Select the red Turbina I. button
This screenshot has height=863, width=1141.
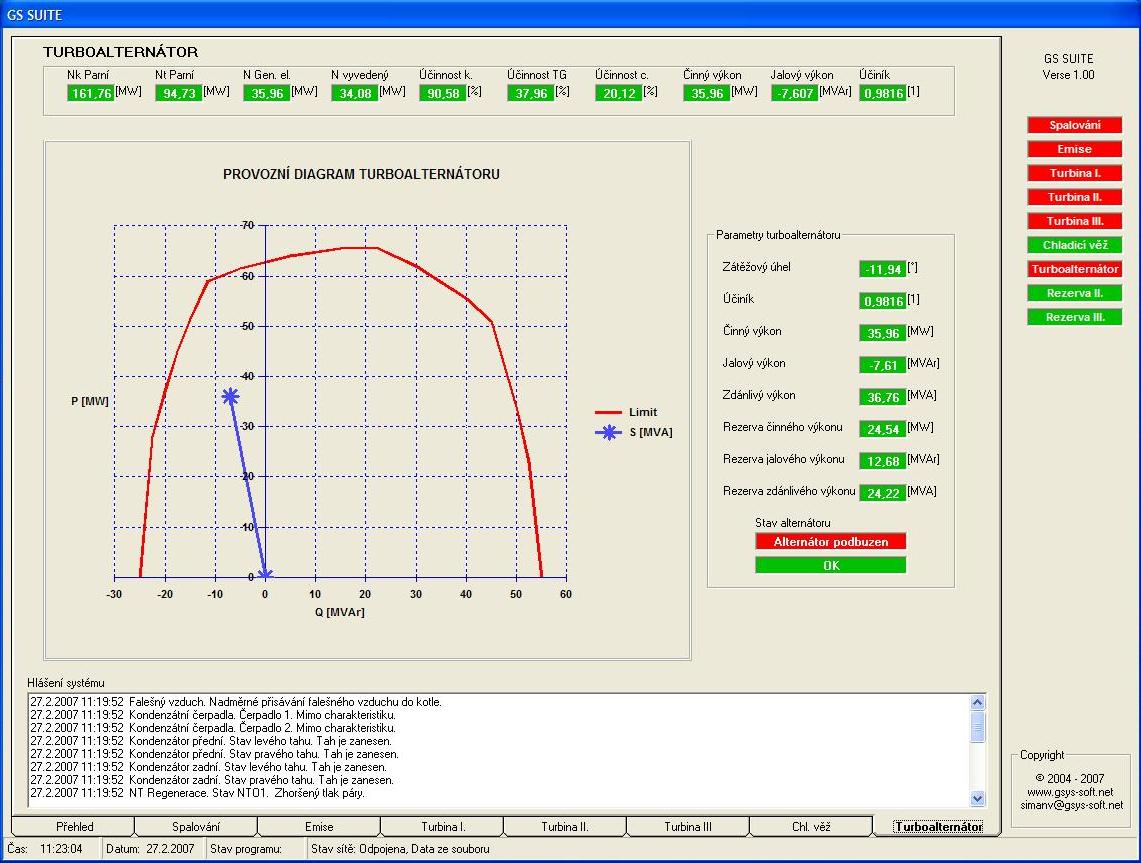tap(1074, 173)
